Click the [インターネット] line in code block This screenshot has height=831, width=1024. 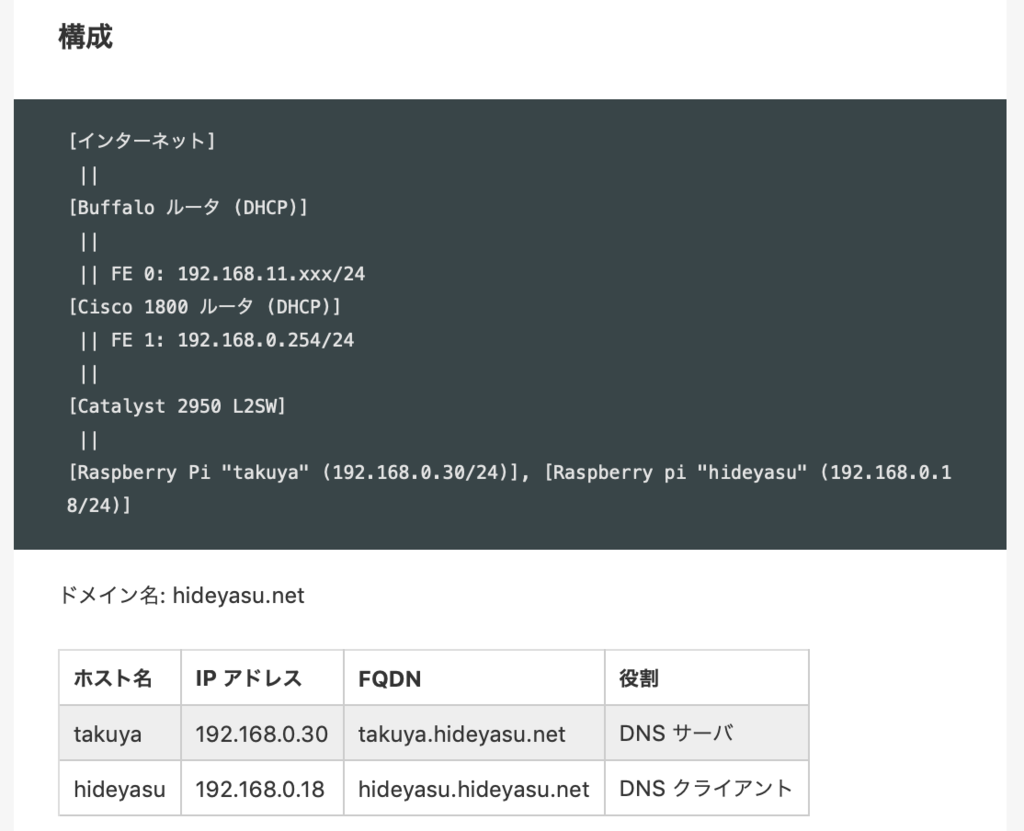[142, 140]
